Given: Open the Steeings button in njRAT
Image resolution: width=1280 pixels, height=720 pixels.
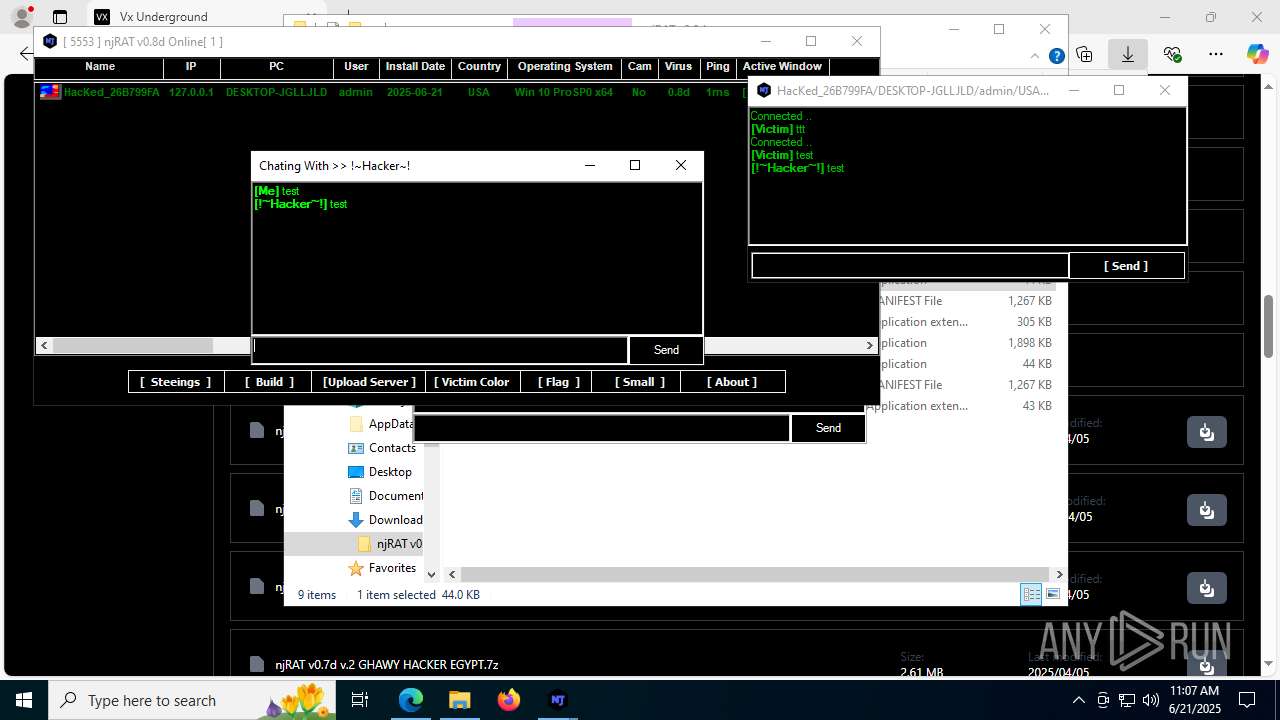Looking at the screenshot, I should click(x=175, y=382).
